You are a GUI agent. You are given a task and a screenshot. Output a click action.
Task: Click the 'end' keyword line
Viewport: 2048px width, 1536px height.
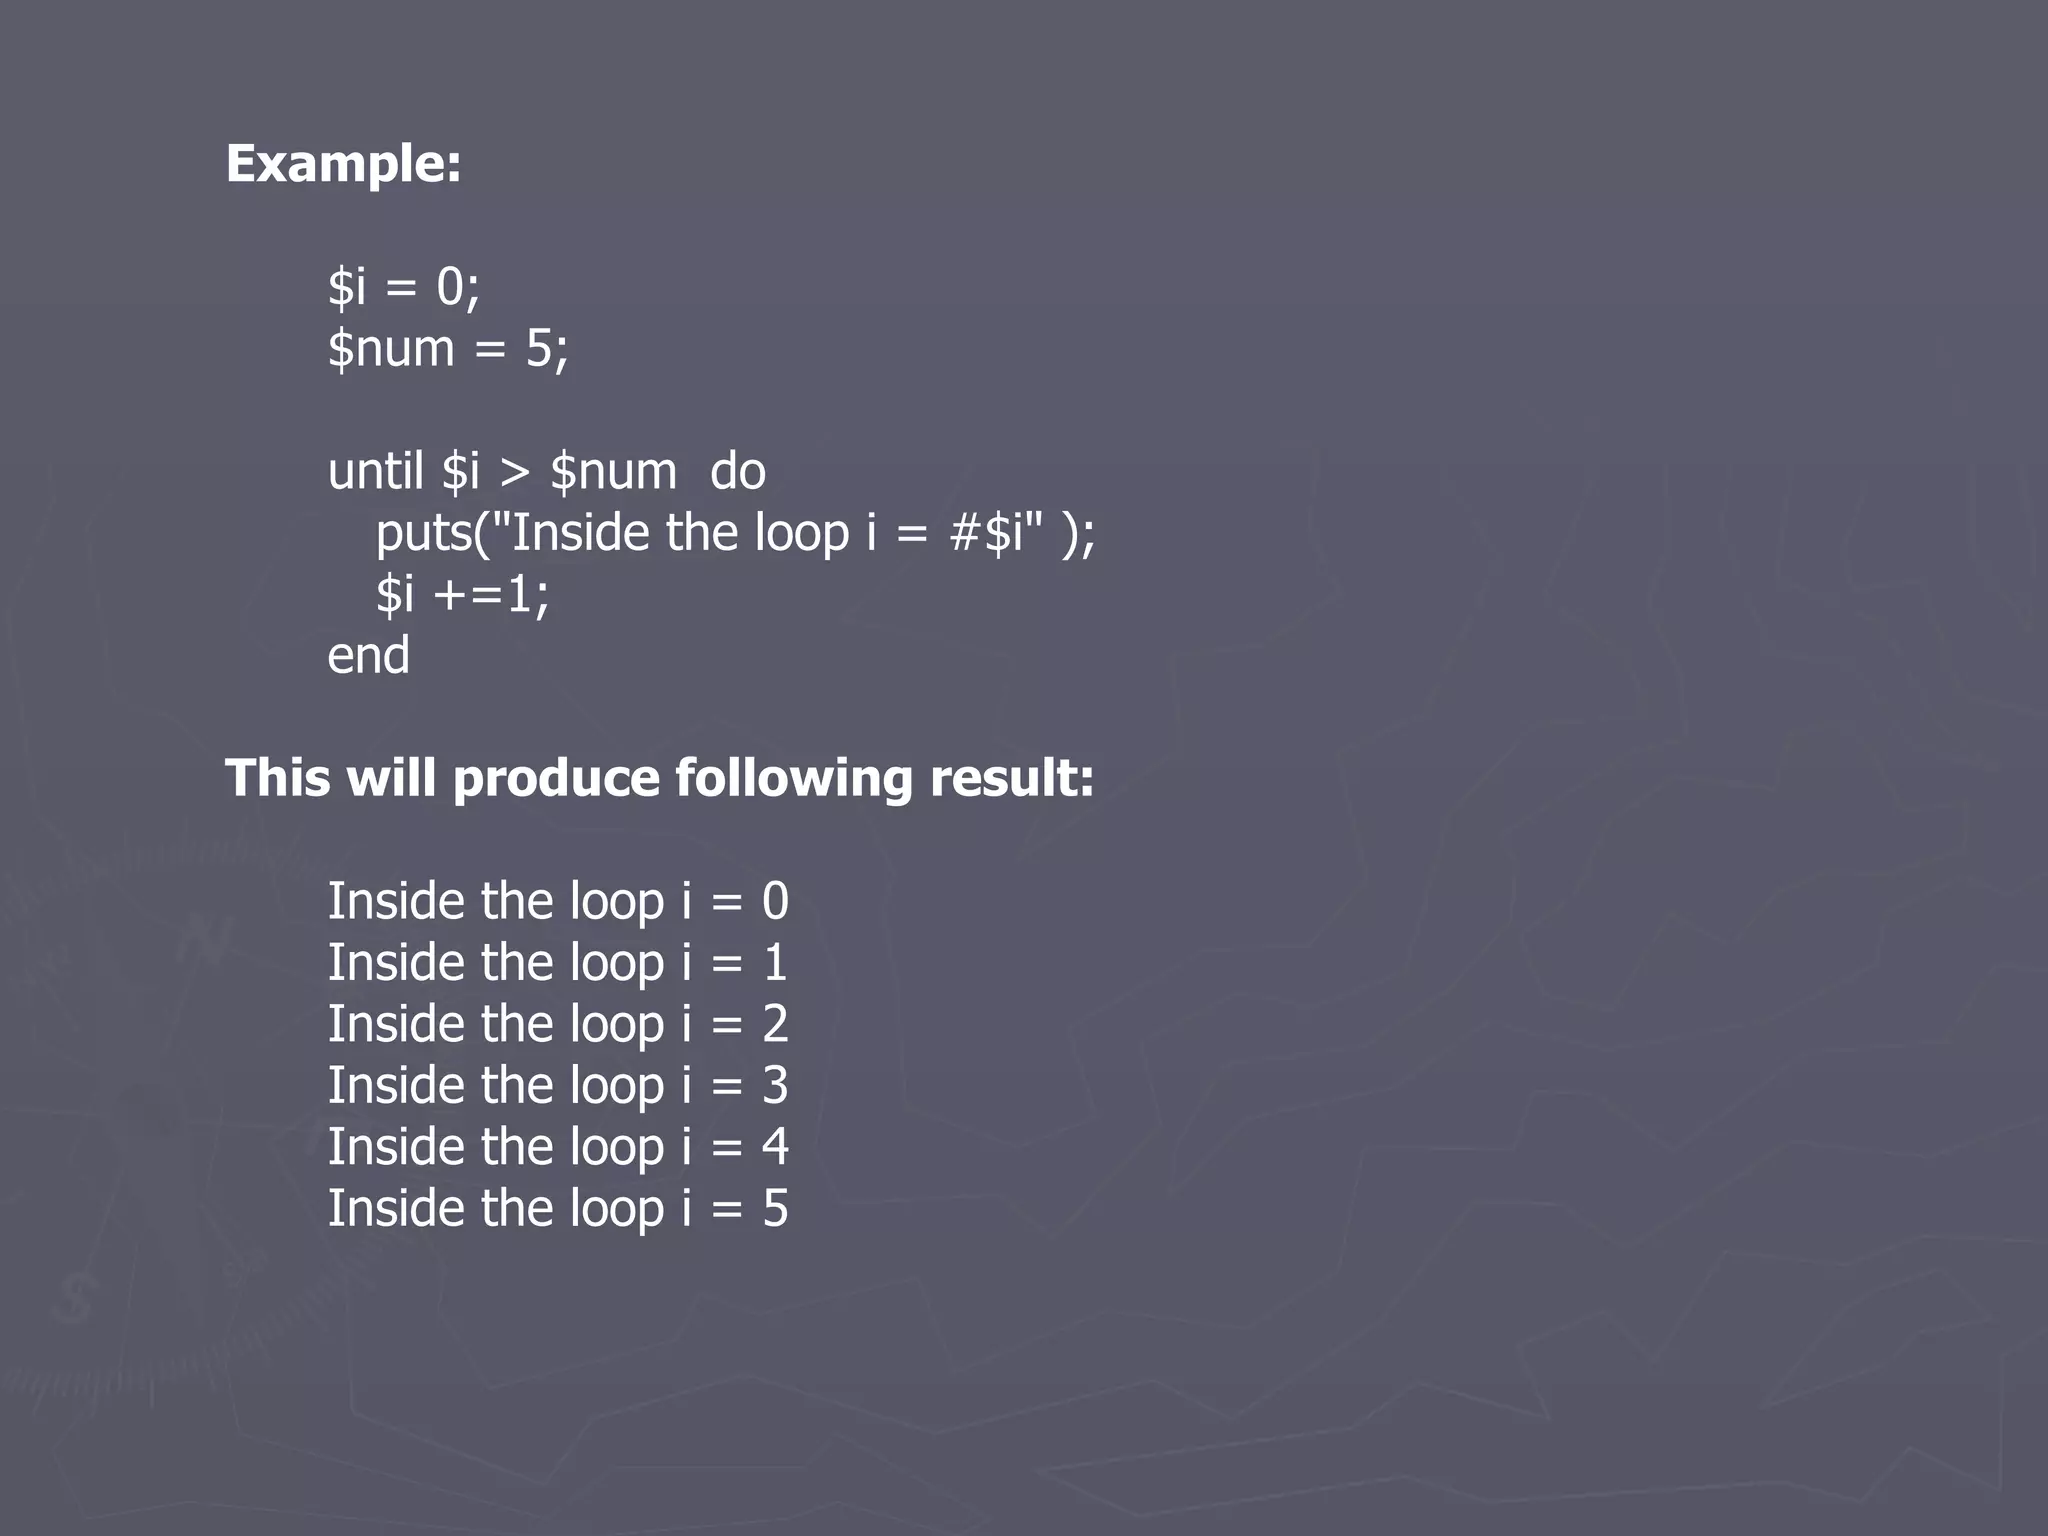click(x=368, y=656)
